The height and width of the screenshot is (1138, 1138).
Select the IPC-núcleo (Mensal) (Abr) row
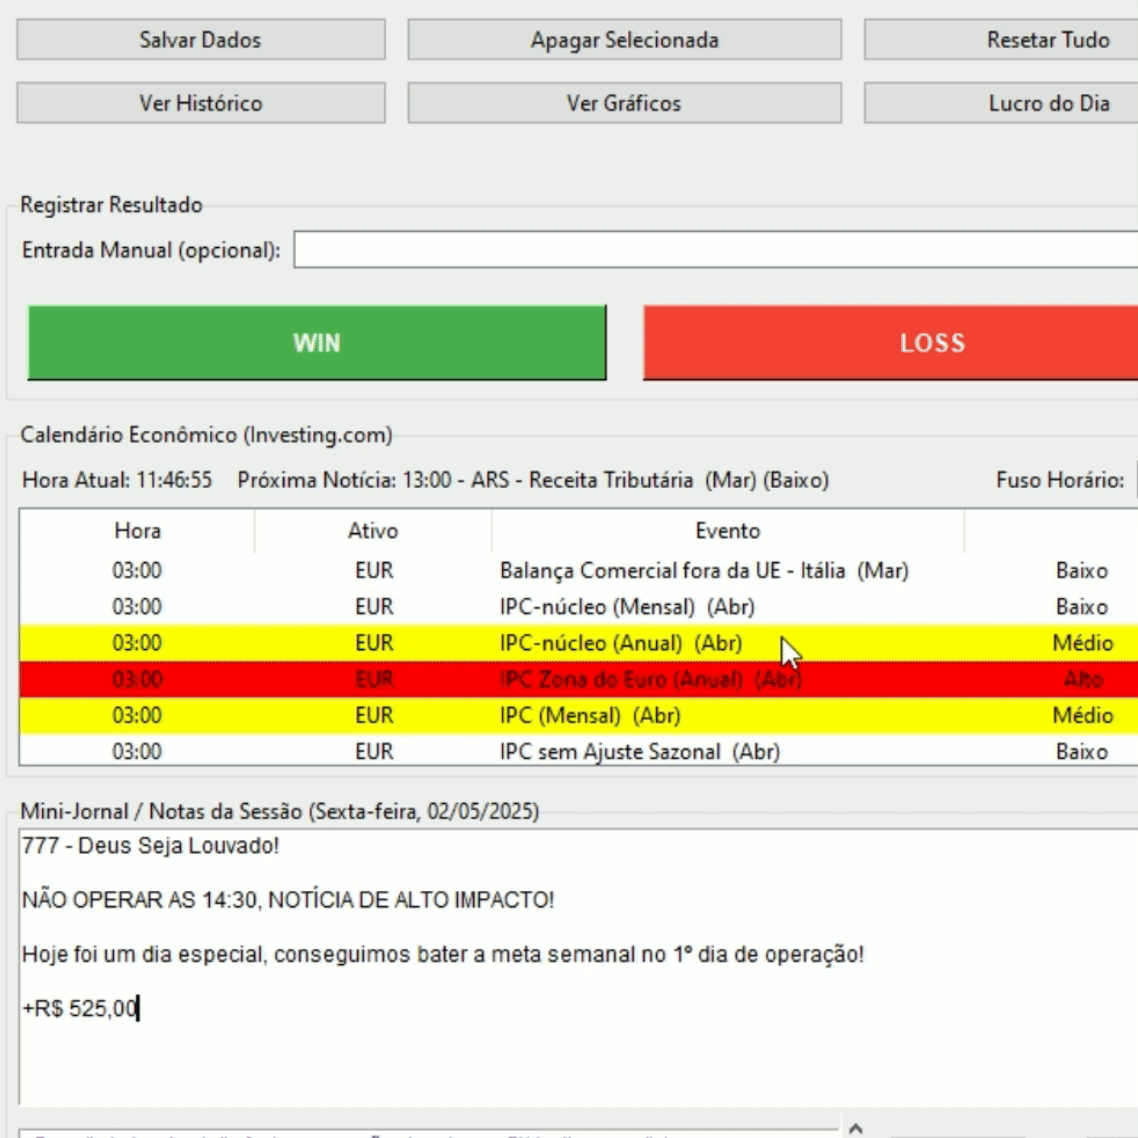click(578, 607)
